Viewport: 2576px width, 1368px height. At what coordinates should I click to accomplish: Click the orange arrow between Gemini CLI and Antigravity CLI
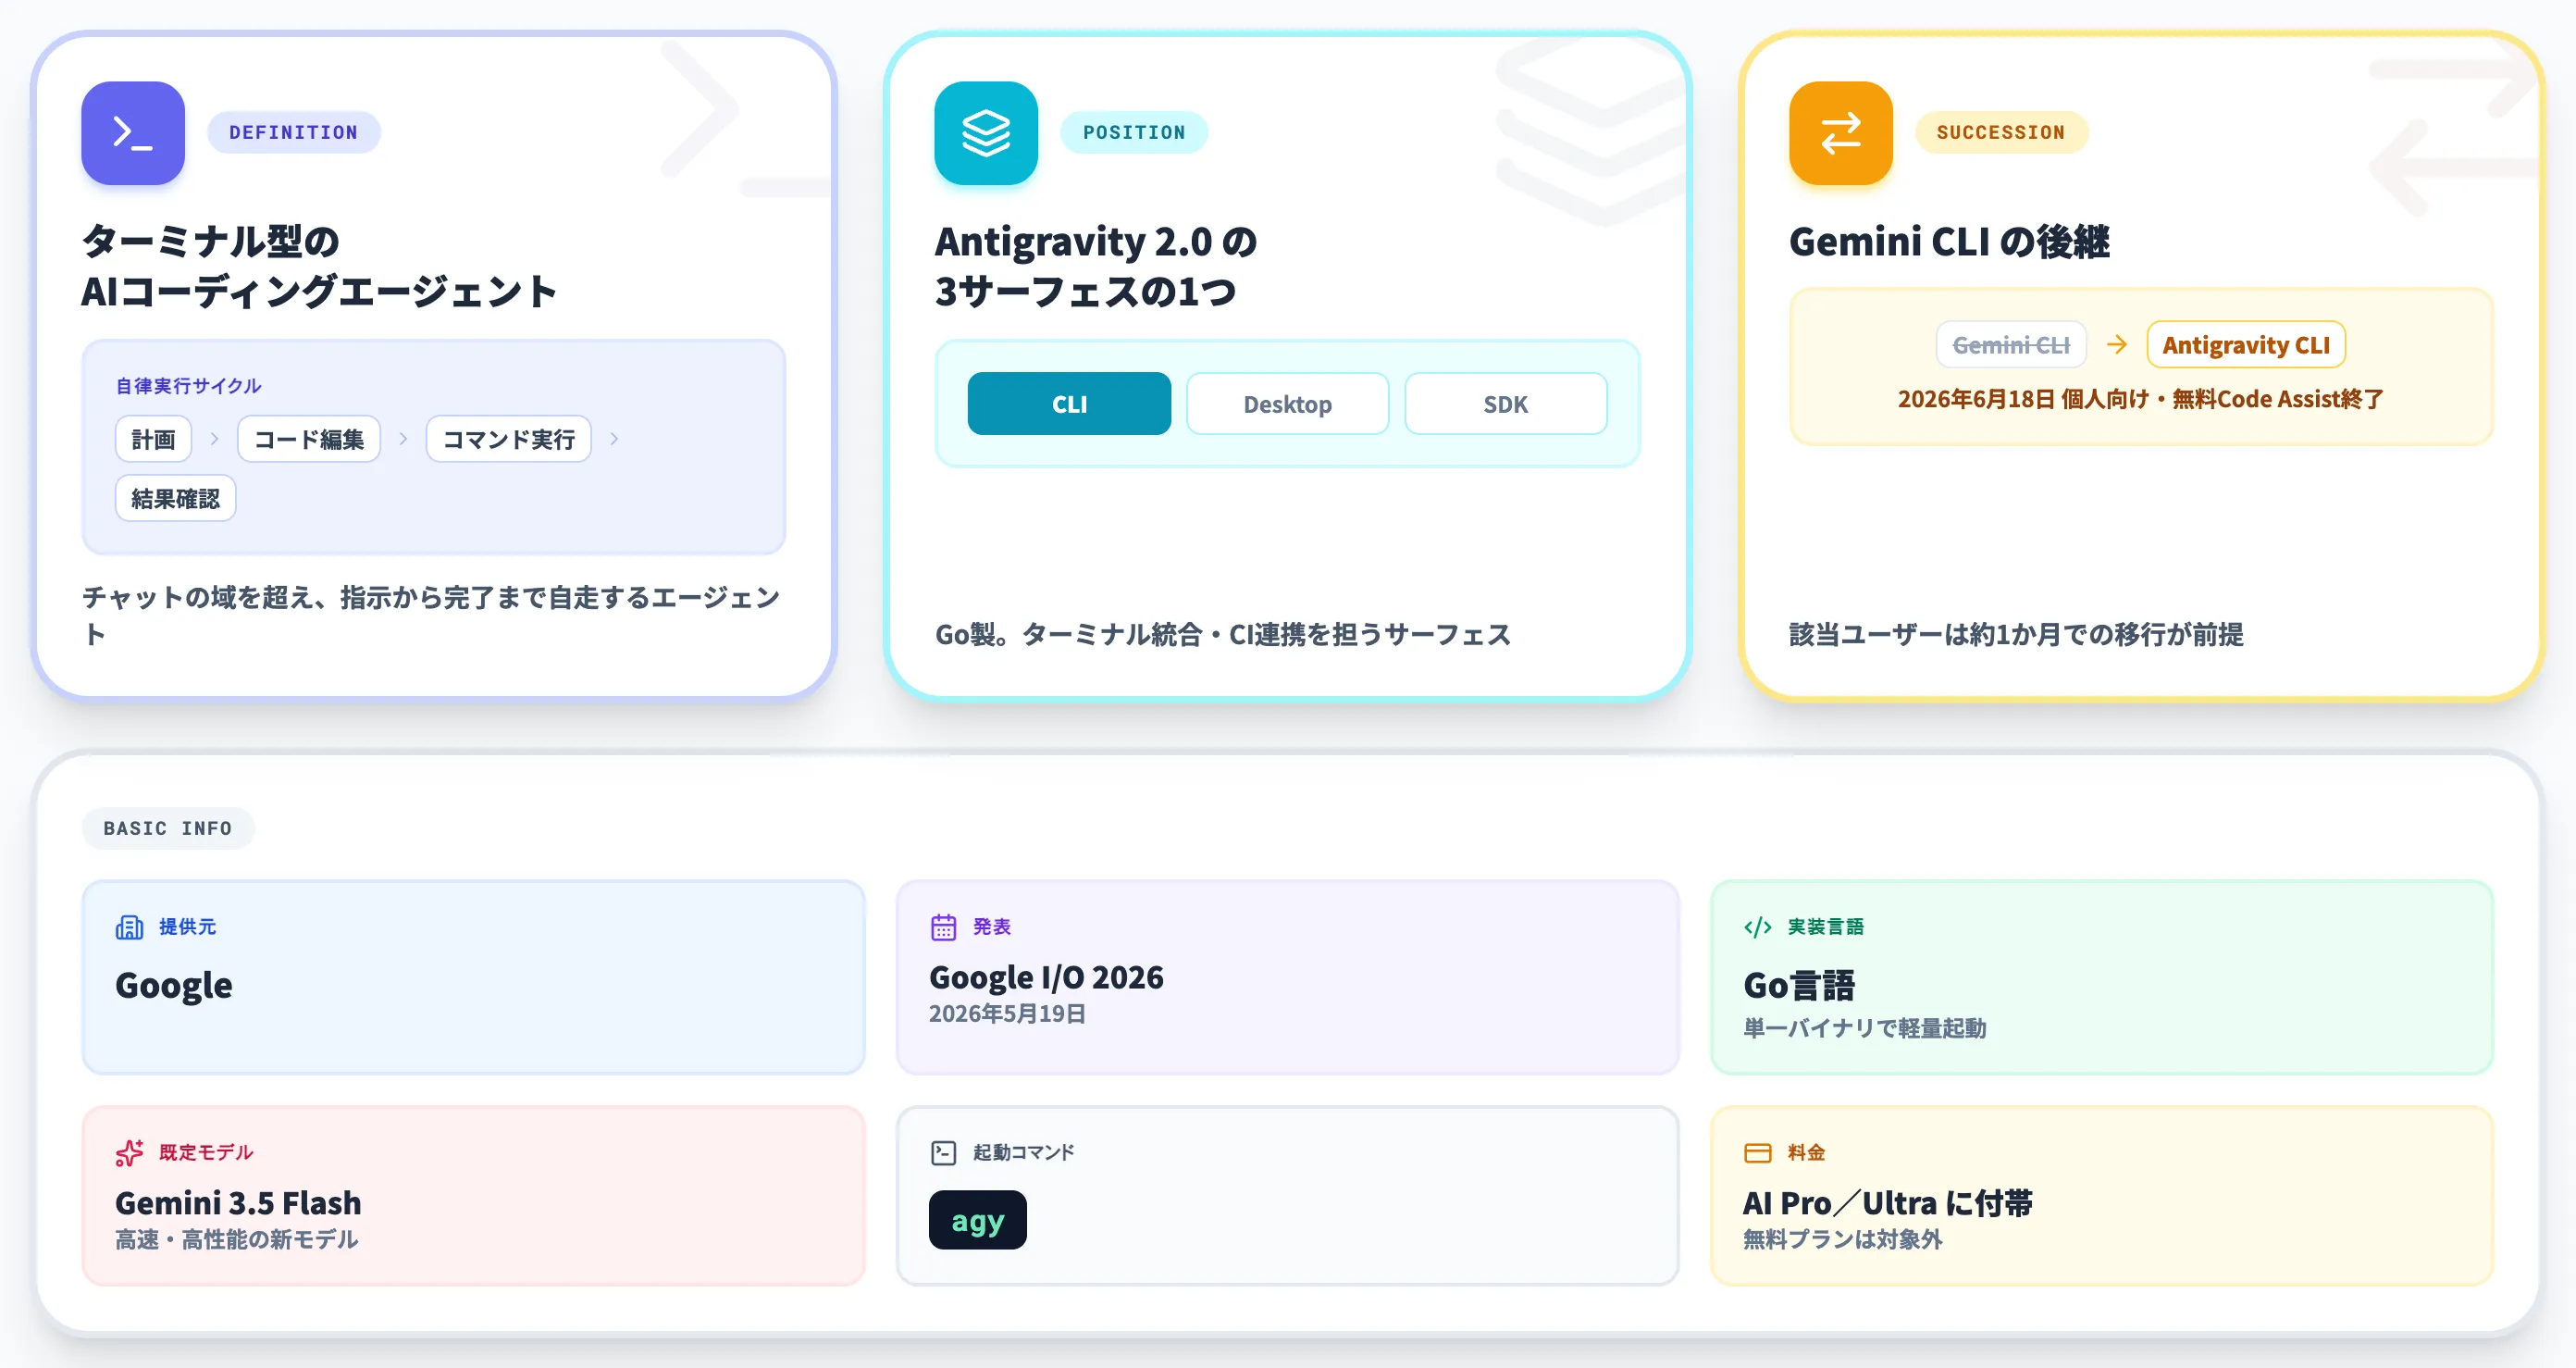click(2116, 345)
